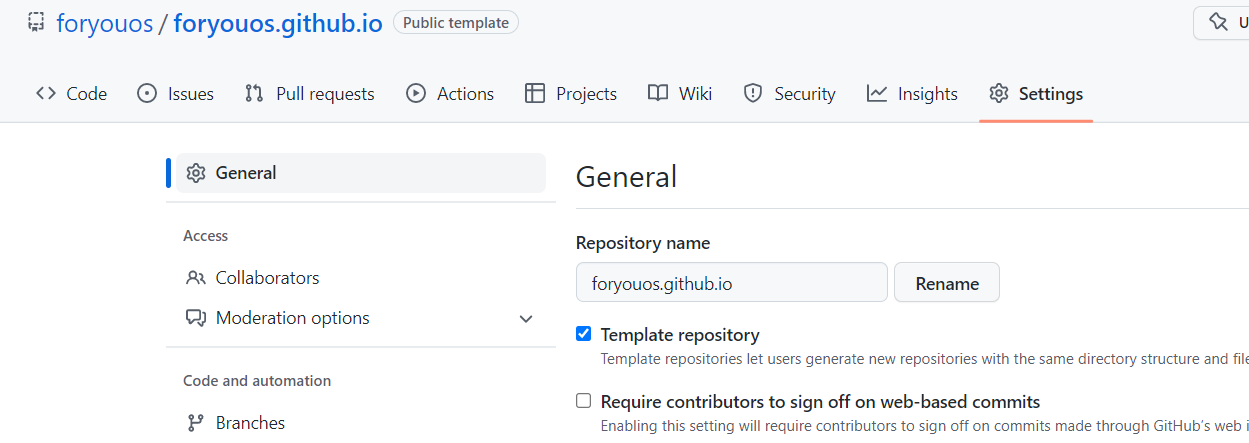
Task: Click the Code tab angle-brackets icon
Action: pyautogui.click(x=46, y=93)
